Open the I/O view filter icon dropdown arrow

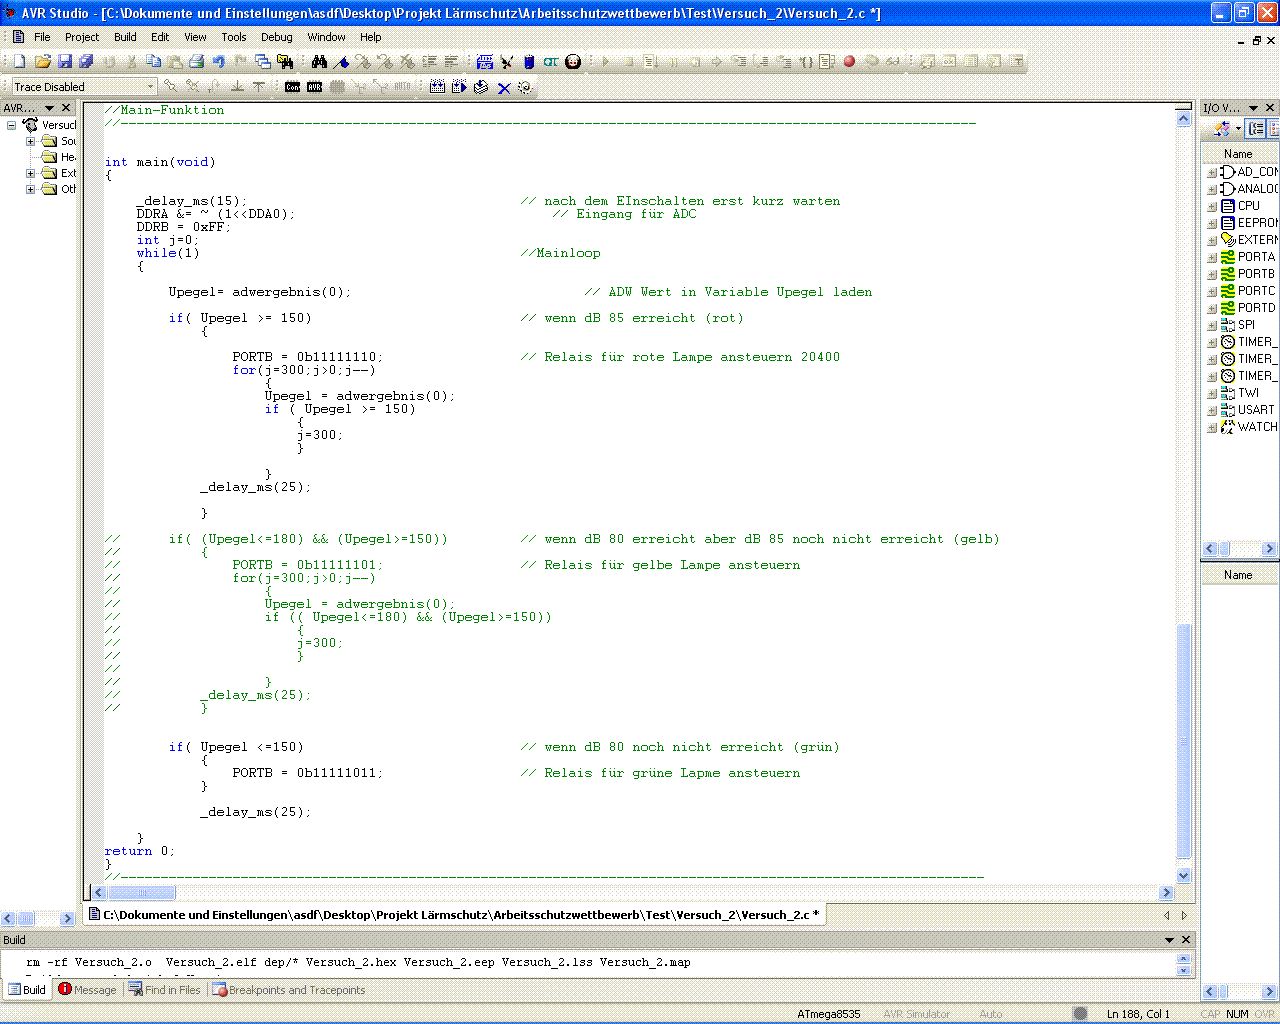[1238, 129]
